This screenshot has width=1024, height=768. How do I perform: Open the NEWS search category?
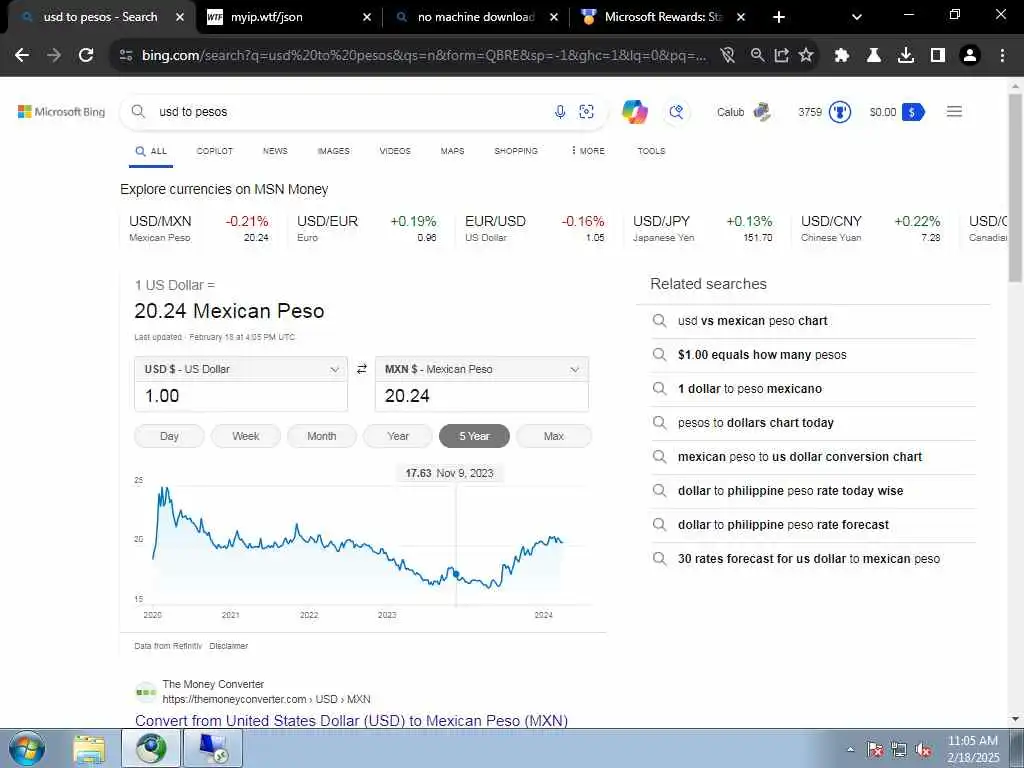275,151
